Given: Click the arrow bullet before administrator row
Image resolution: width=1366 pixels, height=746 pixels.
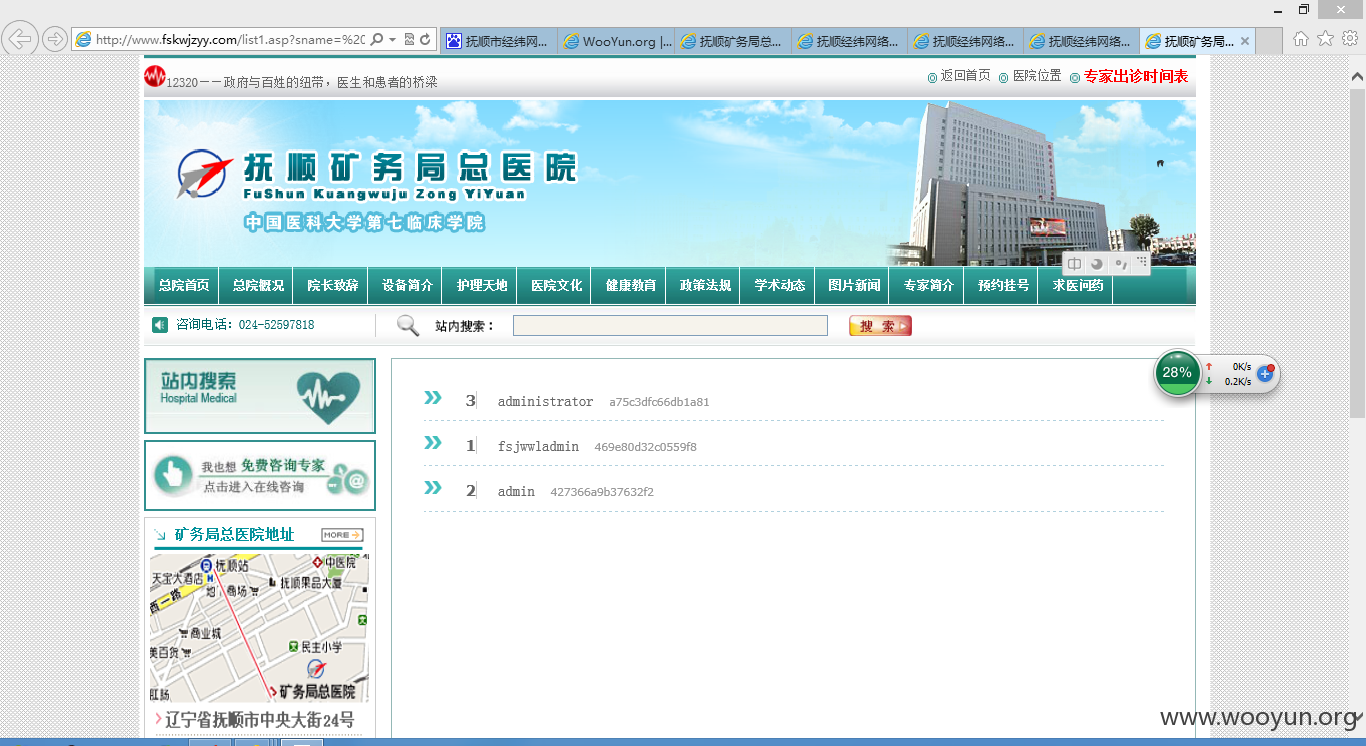Looking at the screenshot, I should tap(433, 398).
